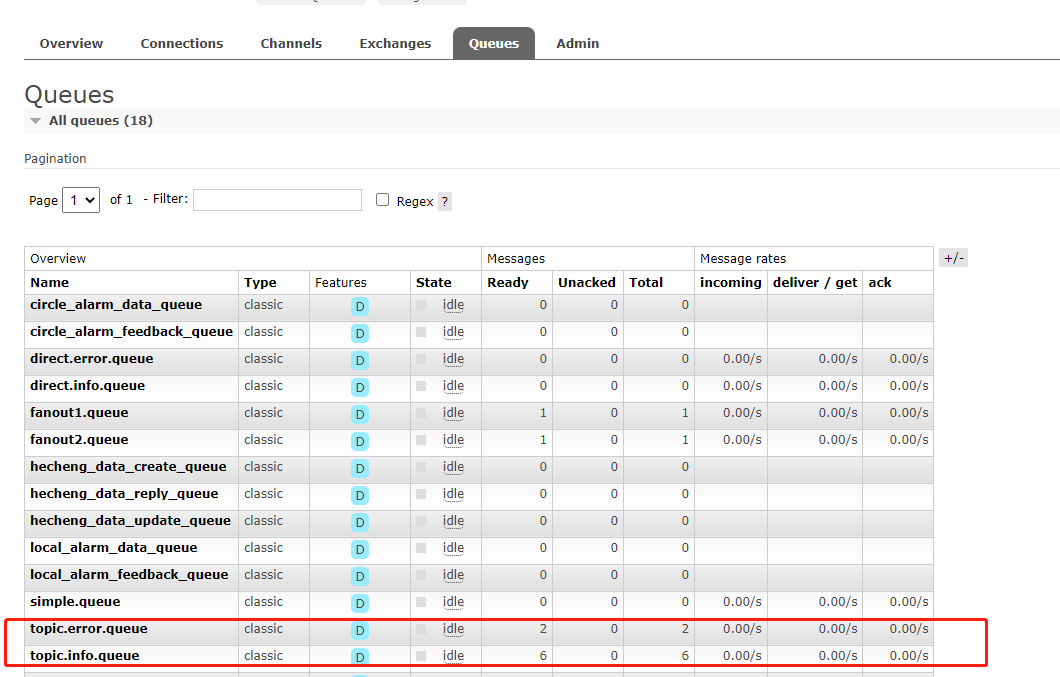Open local_alarm_feedback_queue details
Image resolution: width=1060 pixels, height=677 pixels.
pos(129,575)
